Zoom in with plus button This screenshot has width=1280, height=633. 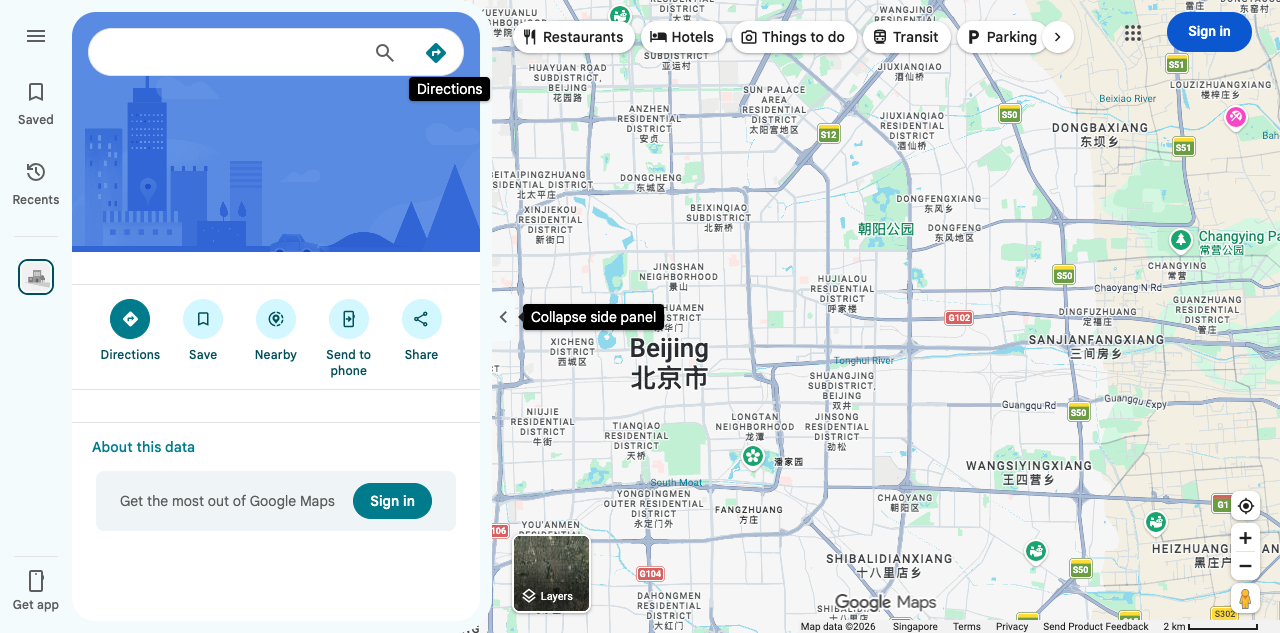pyautogui.click(x=1245, y=538)
